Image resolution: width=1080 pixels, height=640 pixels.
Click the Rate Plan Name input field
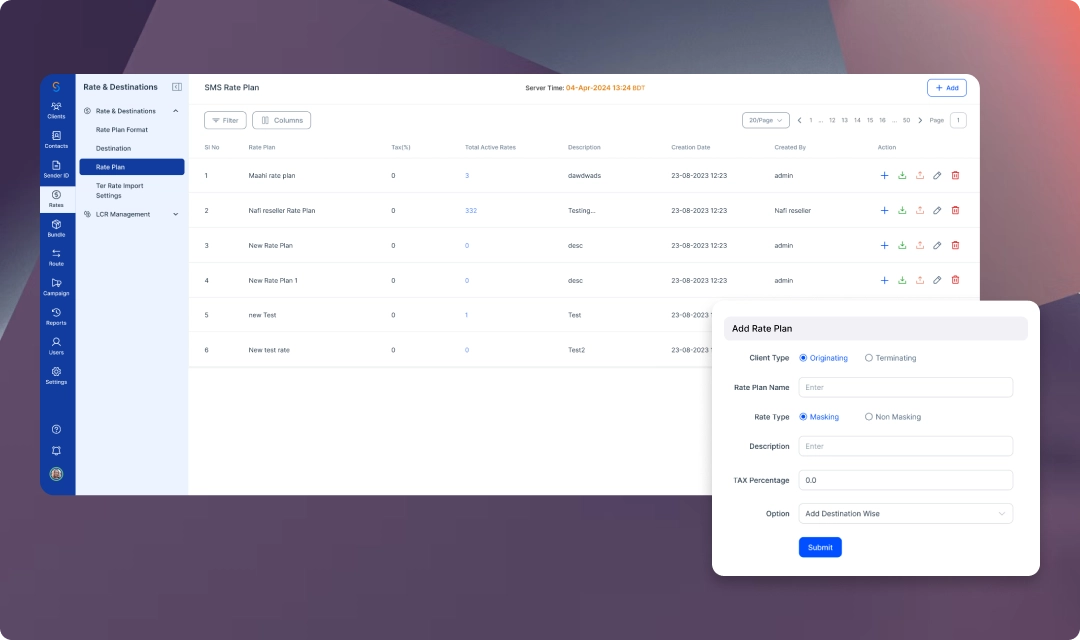(x=905, y=387)
